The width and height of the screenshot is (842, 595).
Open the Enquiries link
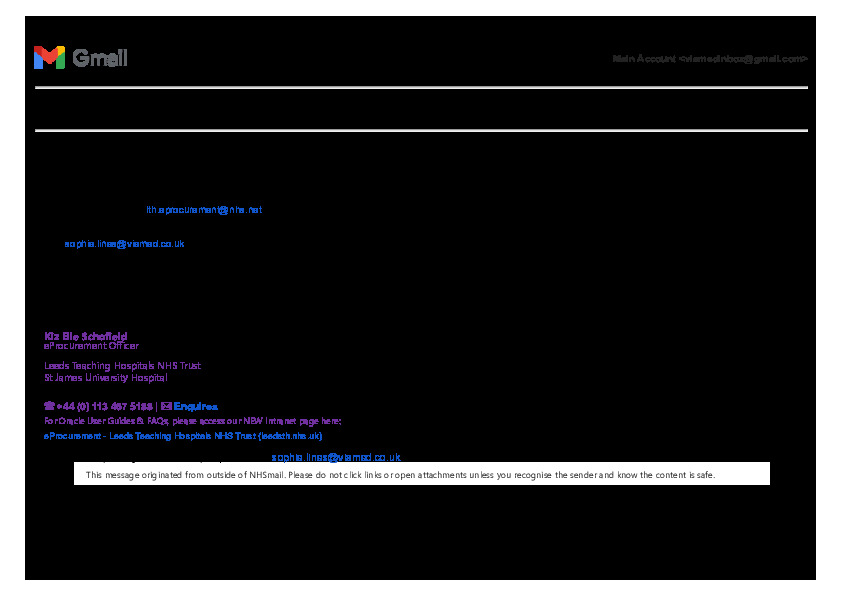(195, 407)
